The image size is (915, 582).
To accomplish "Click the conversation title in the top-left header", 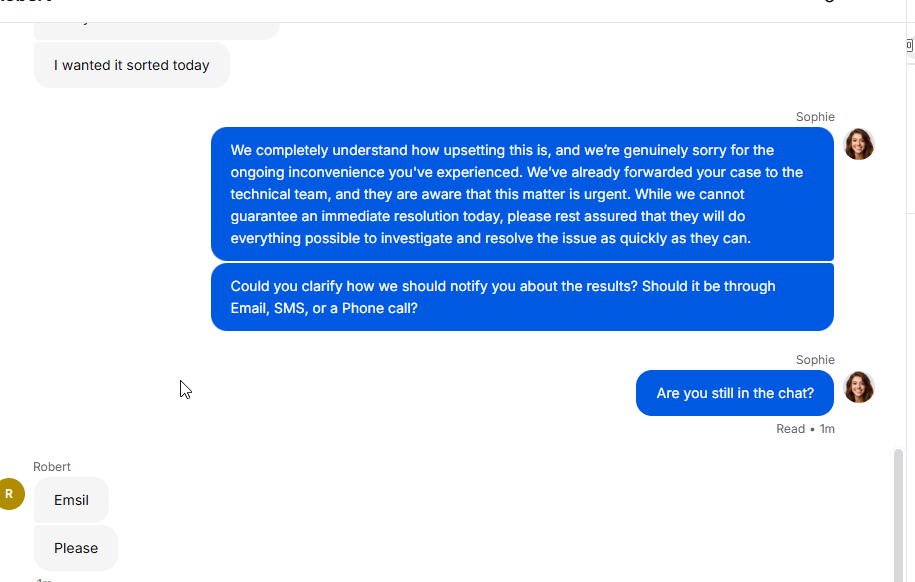I will (26, 2).
